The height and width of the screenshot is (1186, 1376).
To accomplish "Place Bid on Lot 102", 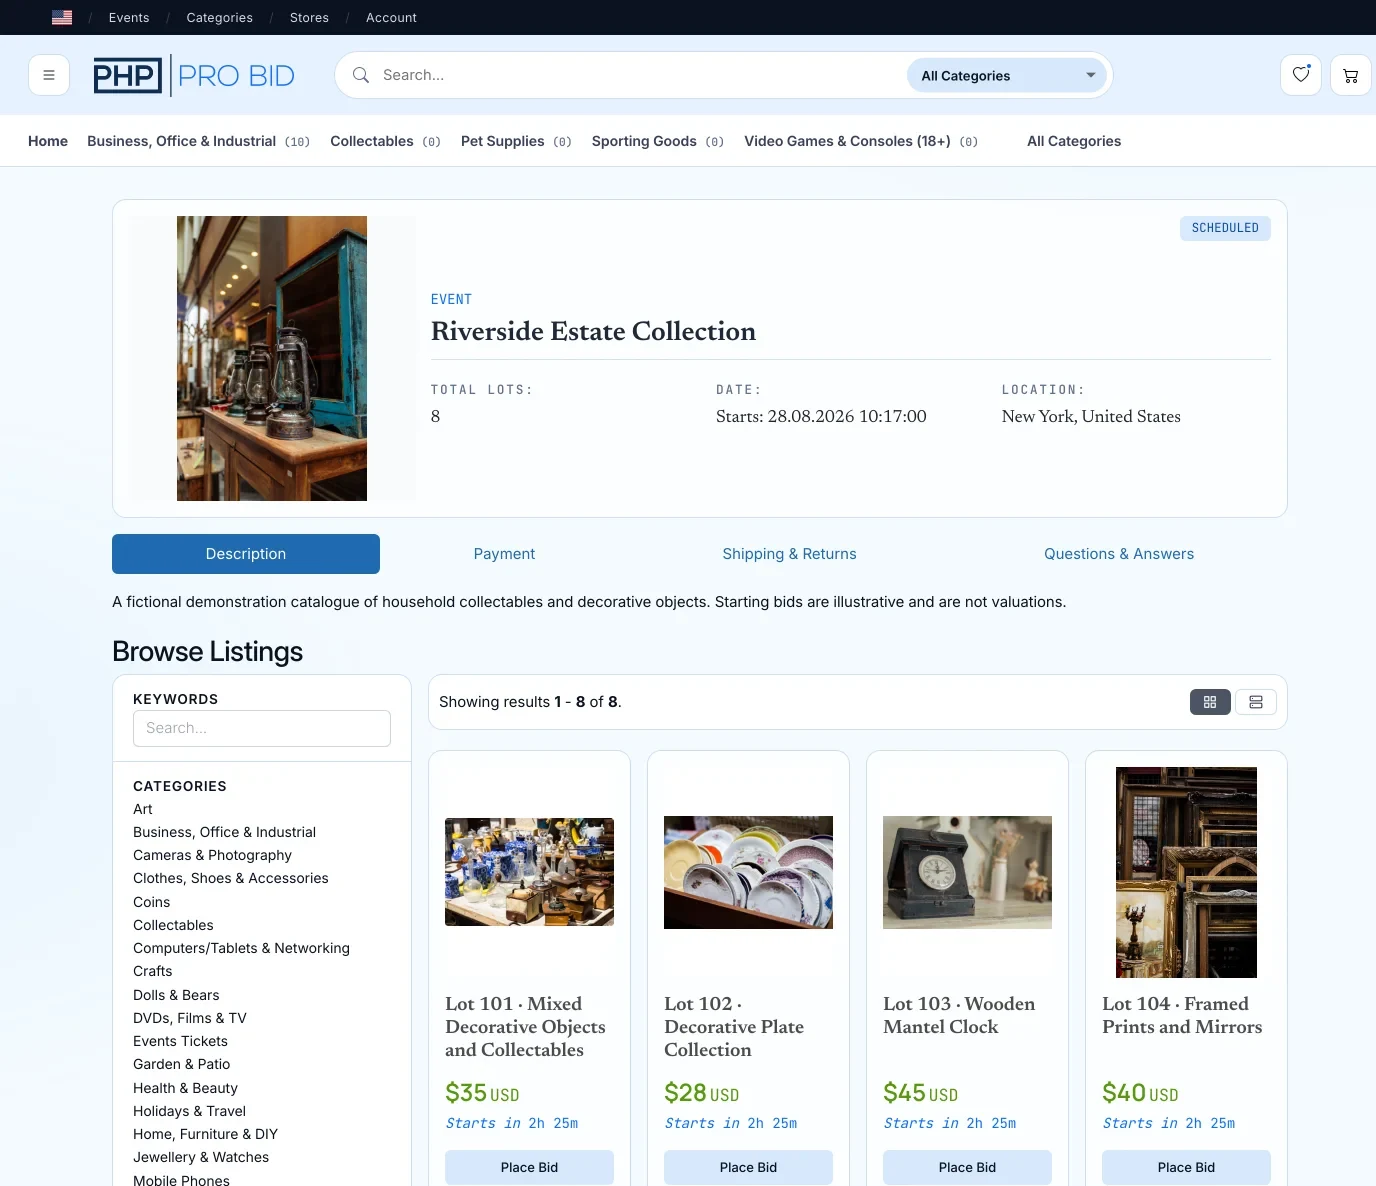I will pos(748,1167).
